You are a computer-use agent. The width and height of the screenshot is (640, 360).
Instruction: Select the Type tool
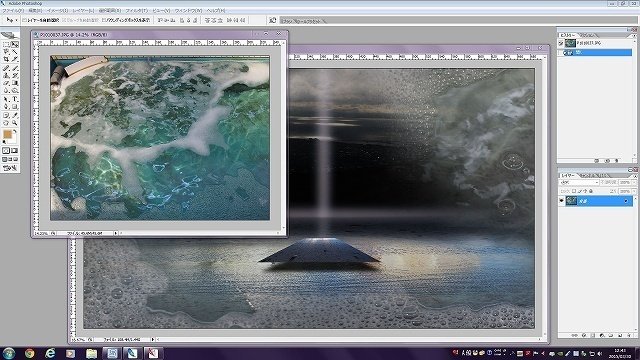pos(15,99)
